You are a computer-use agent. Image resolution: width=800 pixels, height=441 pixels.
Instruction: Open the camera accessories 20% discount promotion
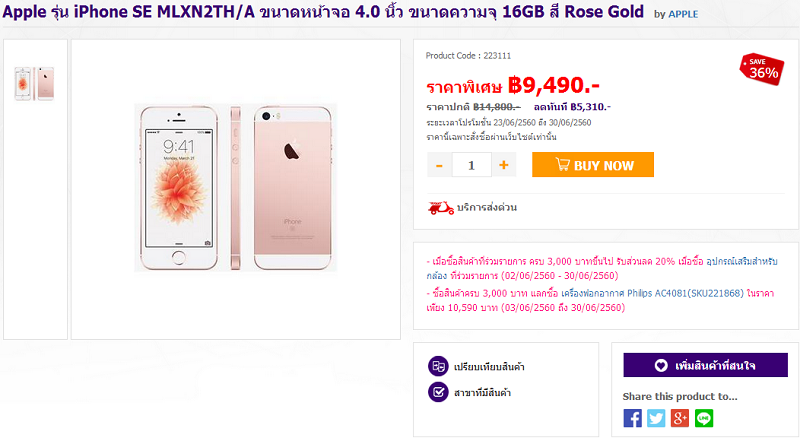click(602, 268)
